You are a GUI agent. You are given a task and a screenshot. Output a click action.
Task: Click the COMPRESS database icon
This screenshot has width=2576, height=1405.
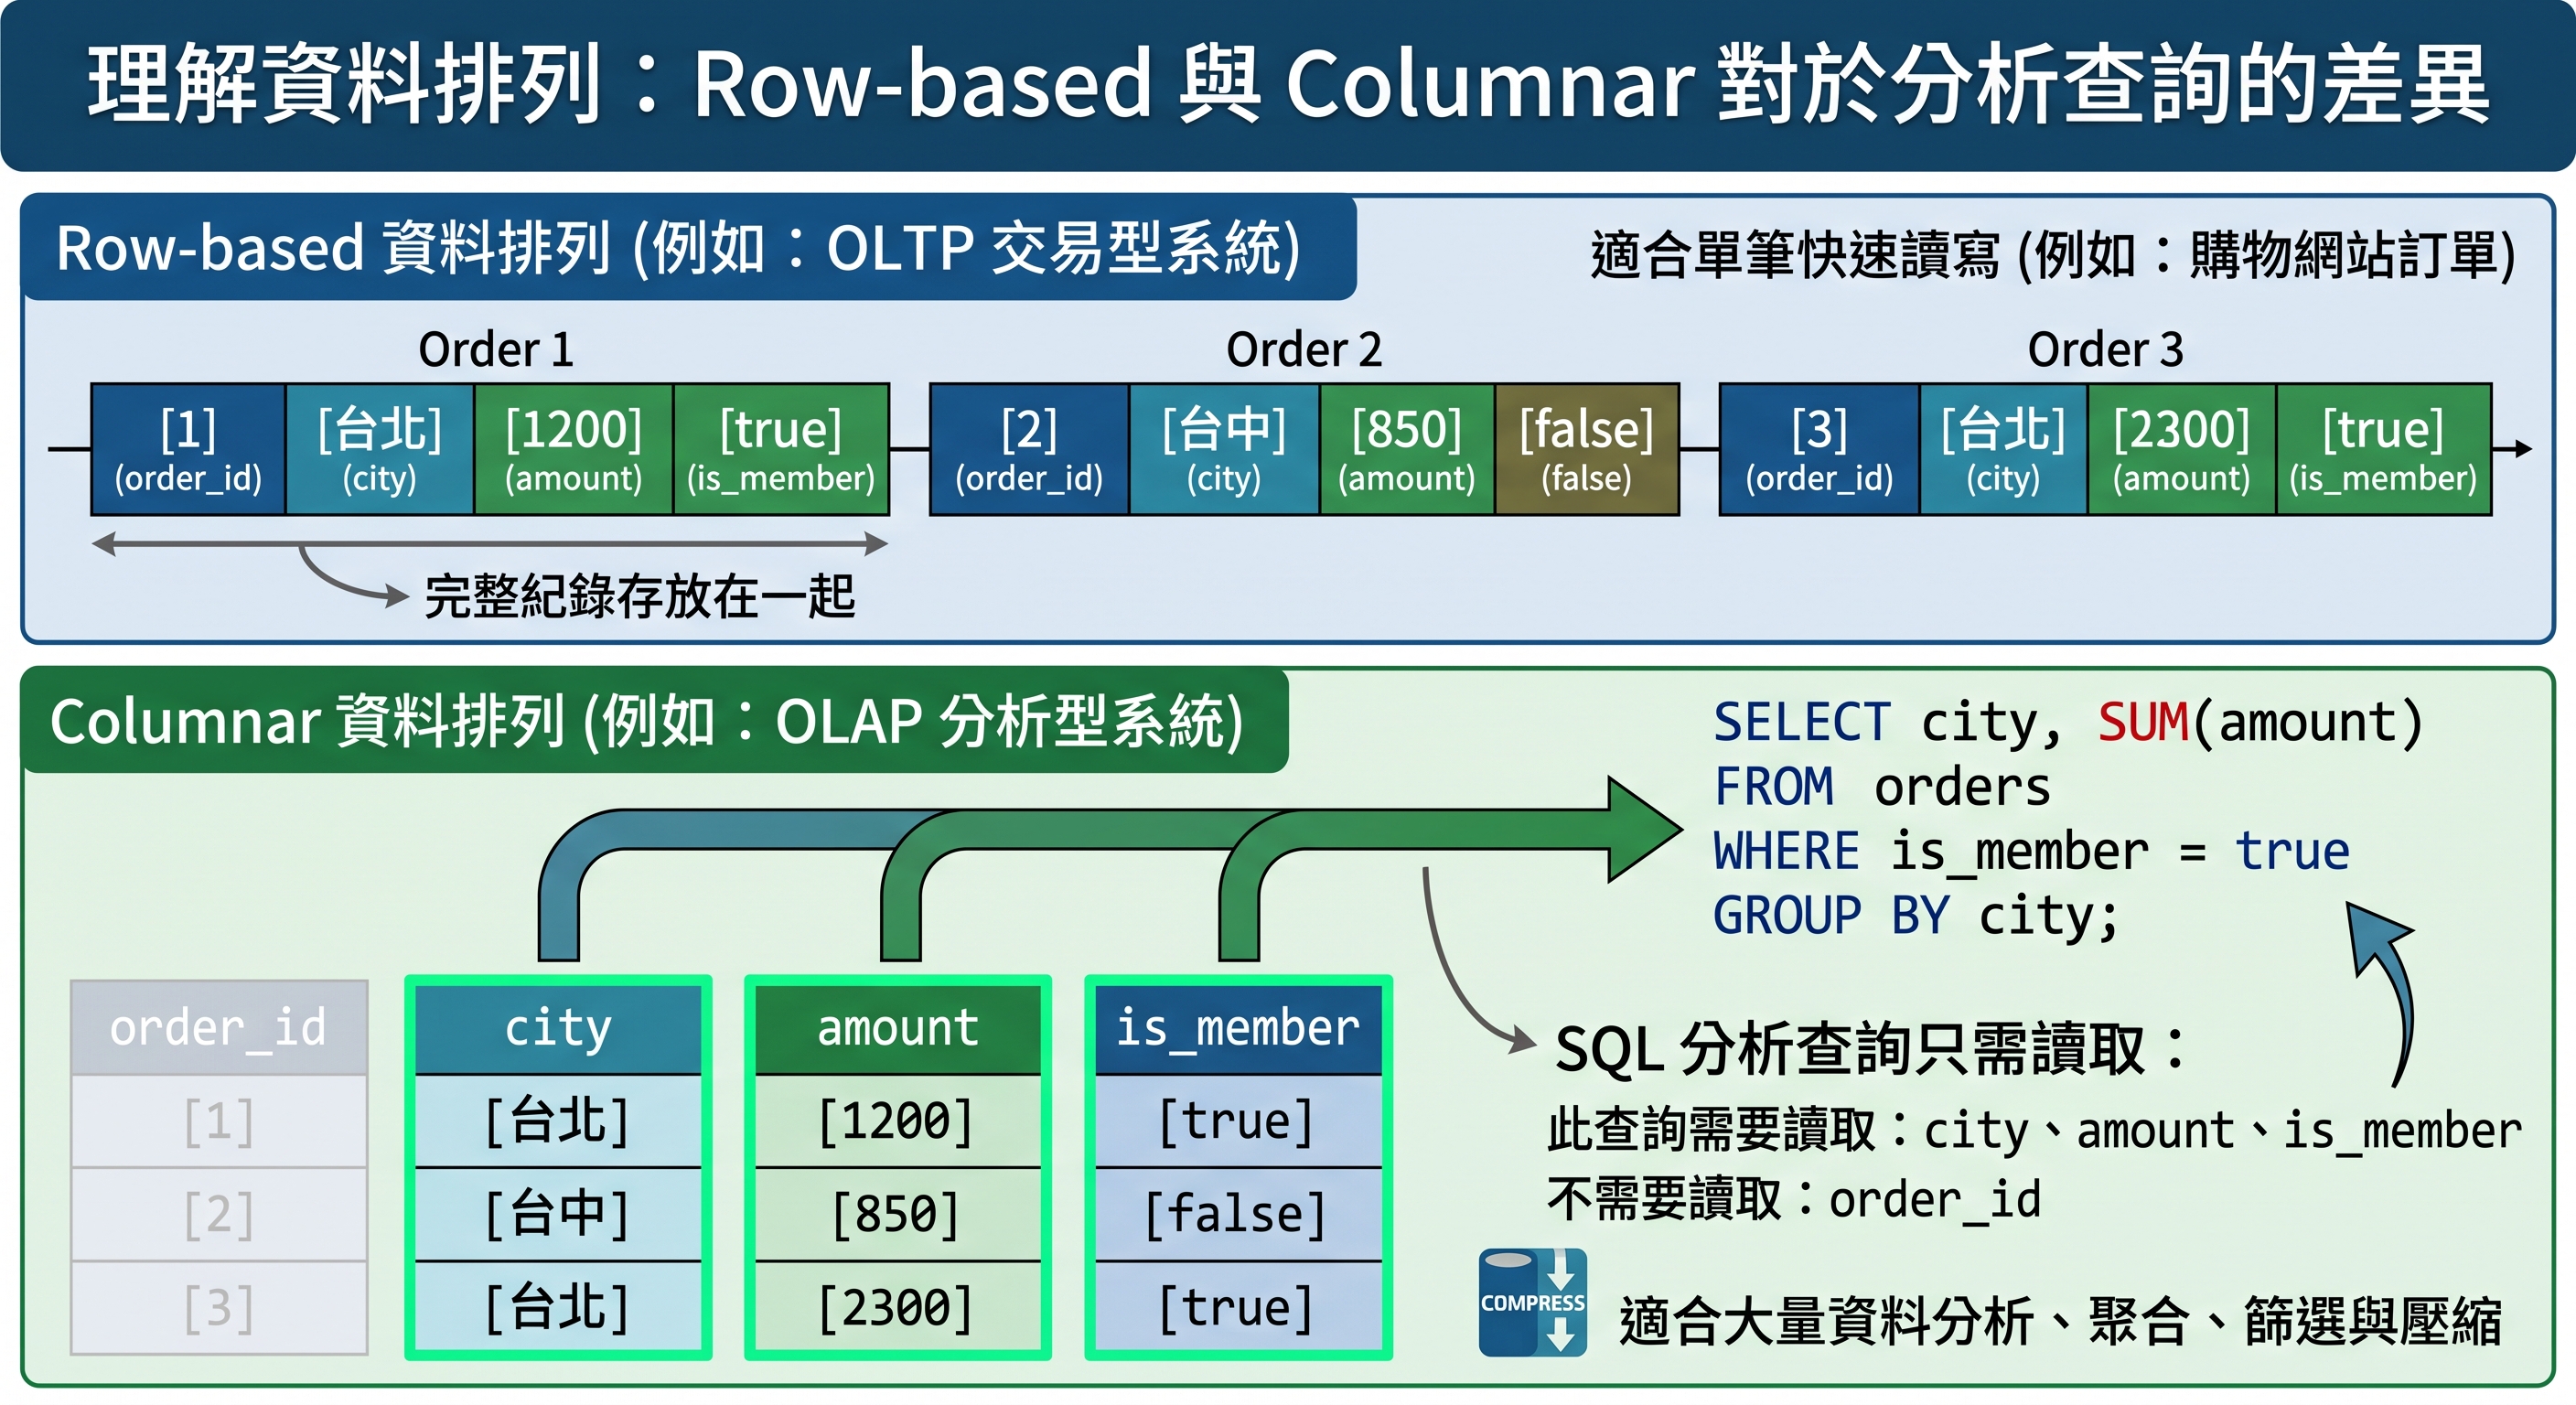click(1532, 1302)
